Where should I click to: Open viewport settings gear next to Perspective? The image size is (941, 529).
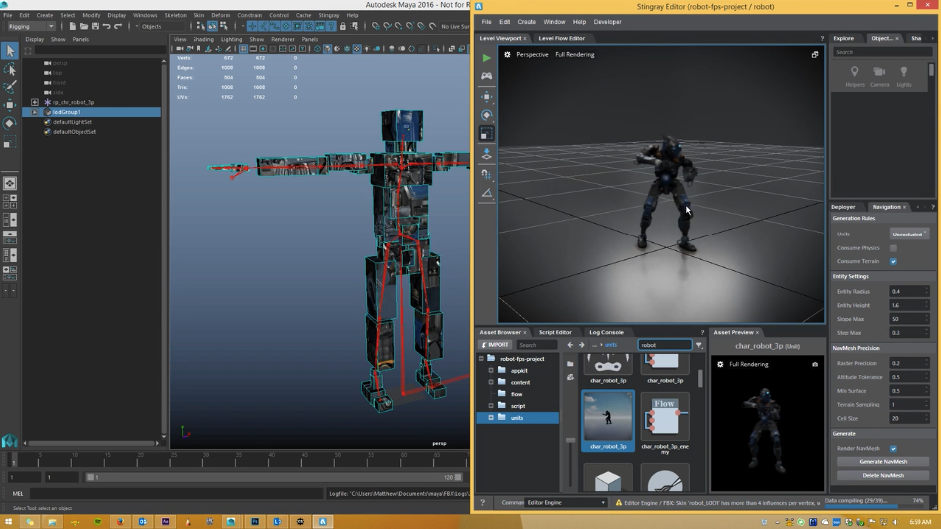tap(507, 55)
